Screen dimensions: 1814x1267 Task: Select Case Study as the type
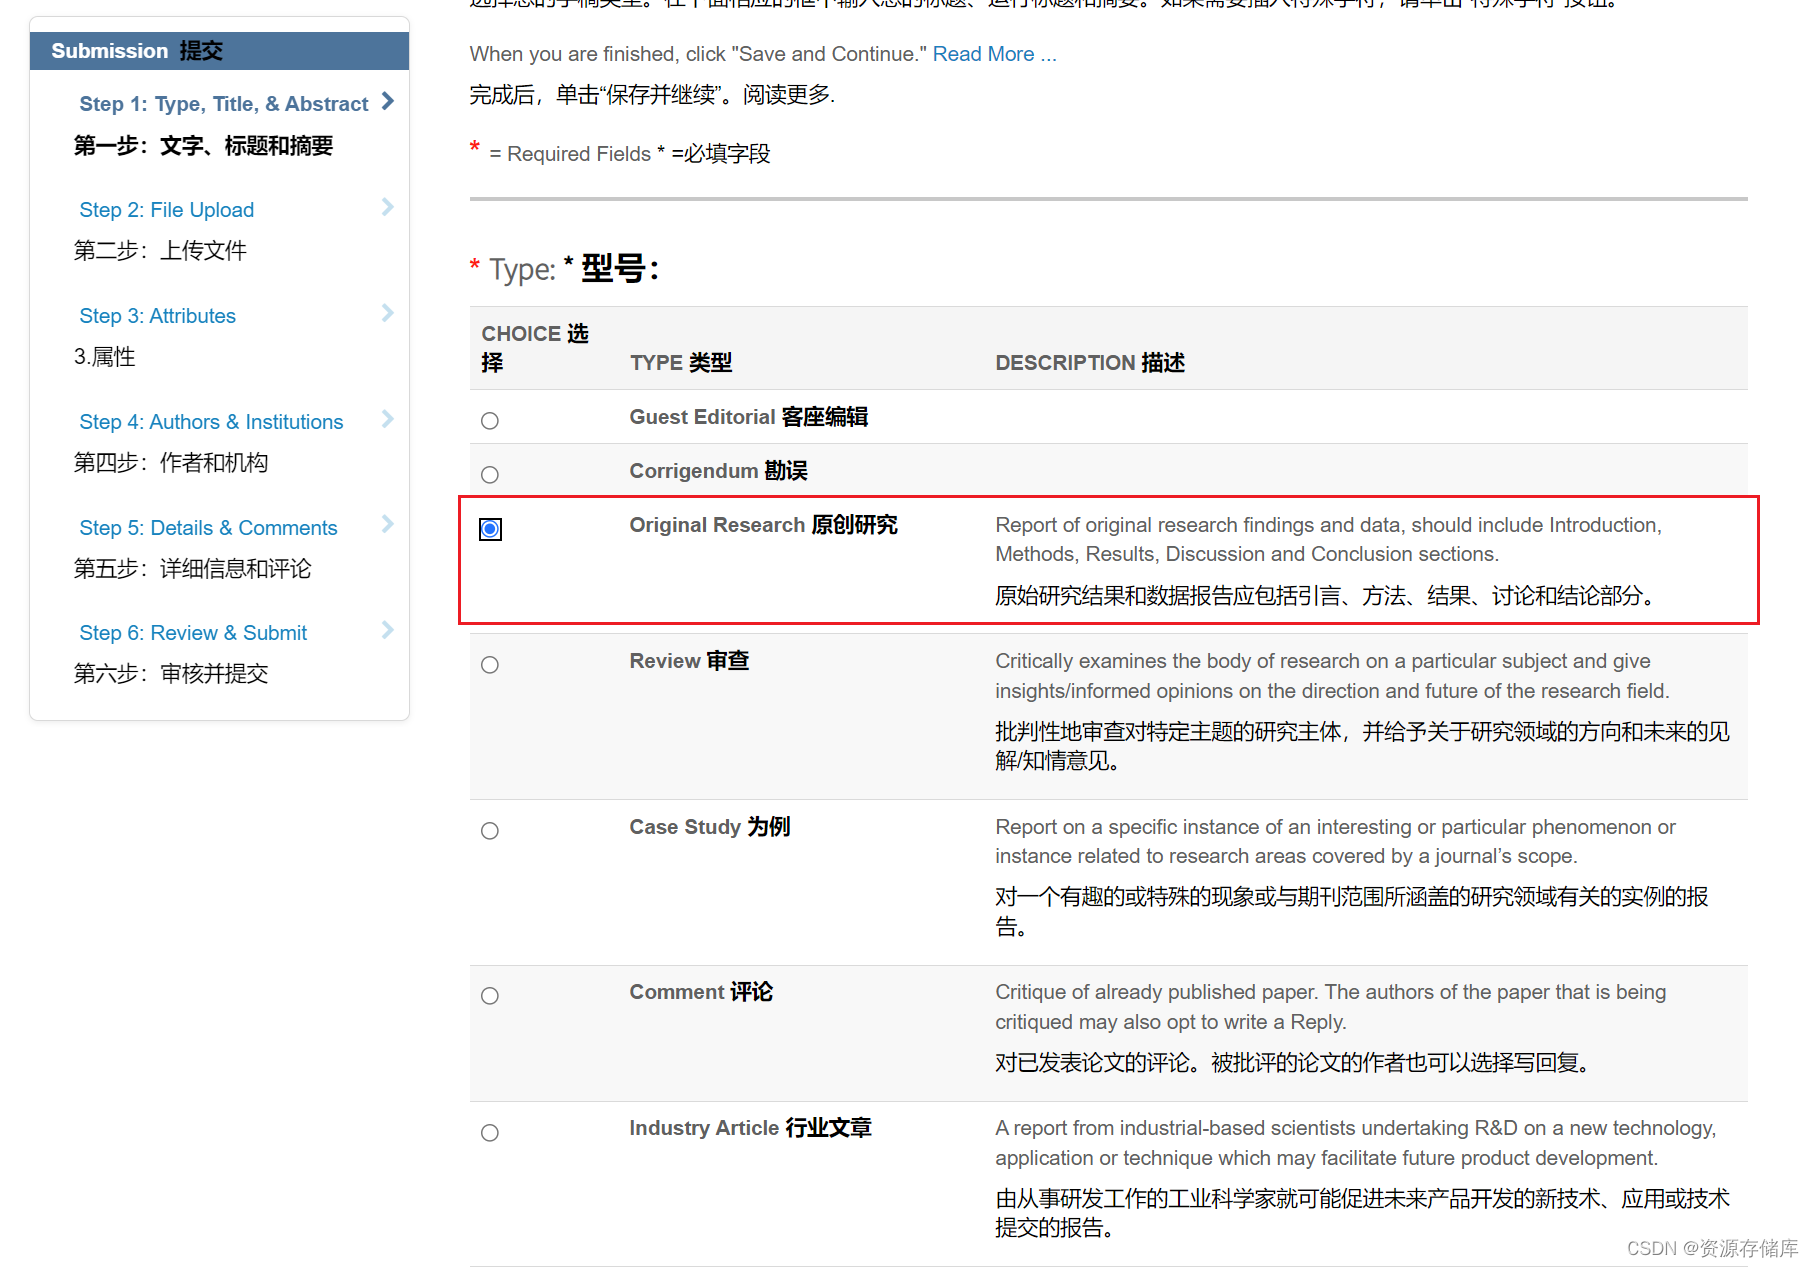point(489,830)
